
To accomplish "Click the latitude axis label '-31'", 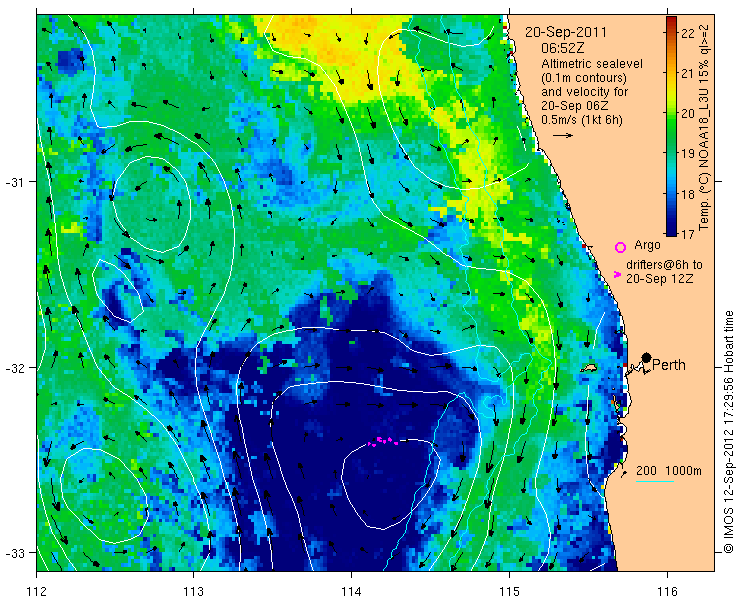I will [x=14, y=182].
